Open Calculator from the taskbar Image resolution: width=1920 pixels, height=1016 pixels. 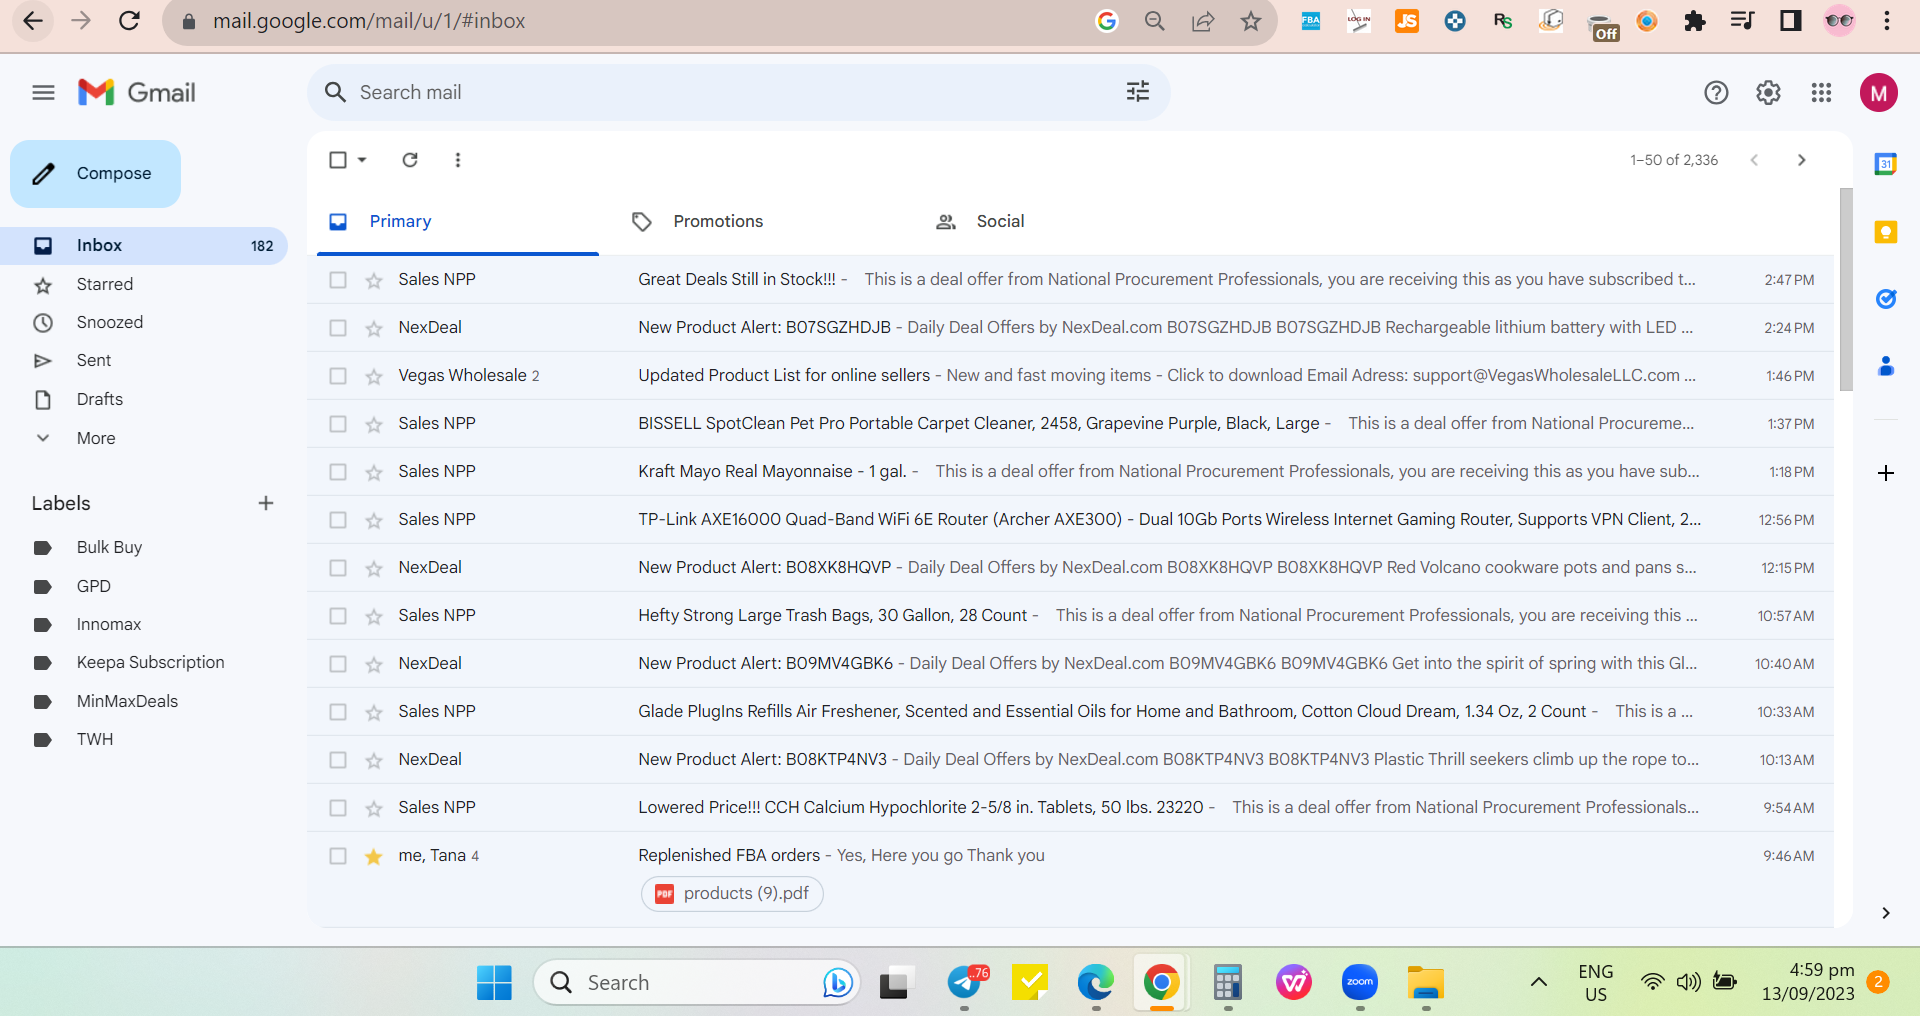tap(1228, 983)
